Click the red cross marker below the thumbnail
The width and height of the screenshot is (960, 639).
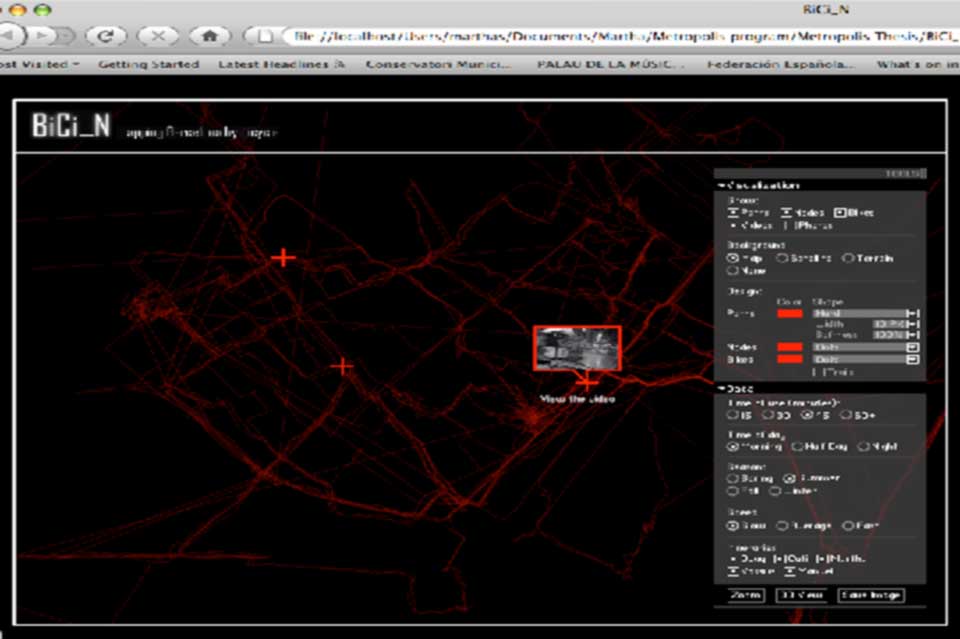point(587,383)
